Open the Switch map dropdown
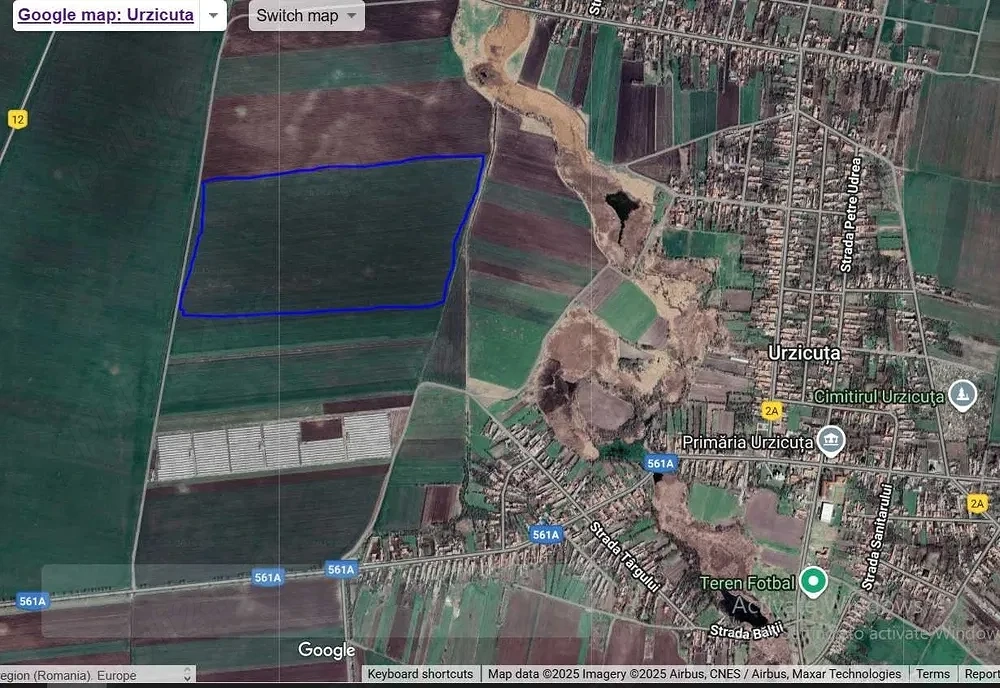The height and width of the screenshot is (688, 1000). coord(306,15)
